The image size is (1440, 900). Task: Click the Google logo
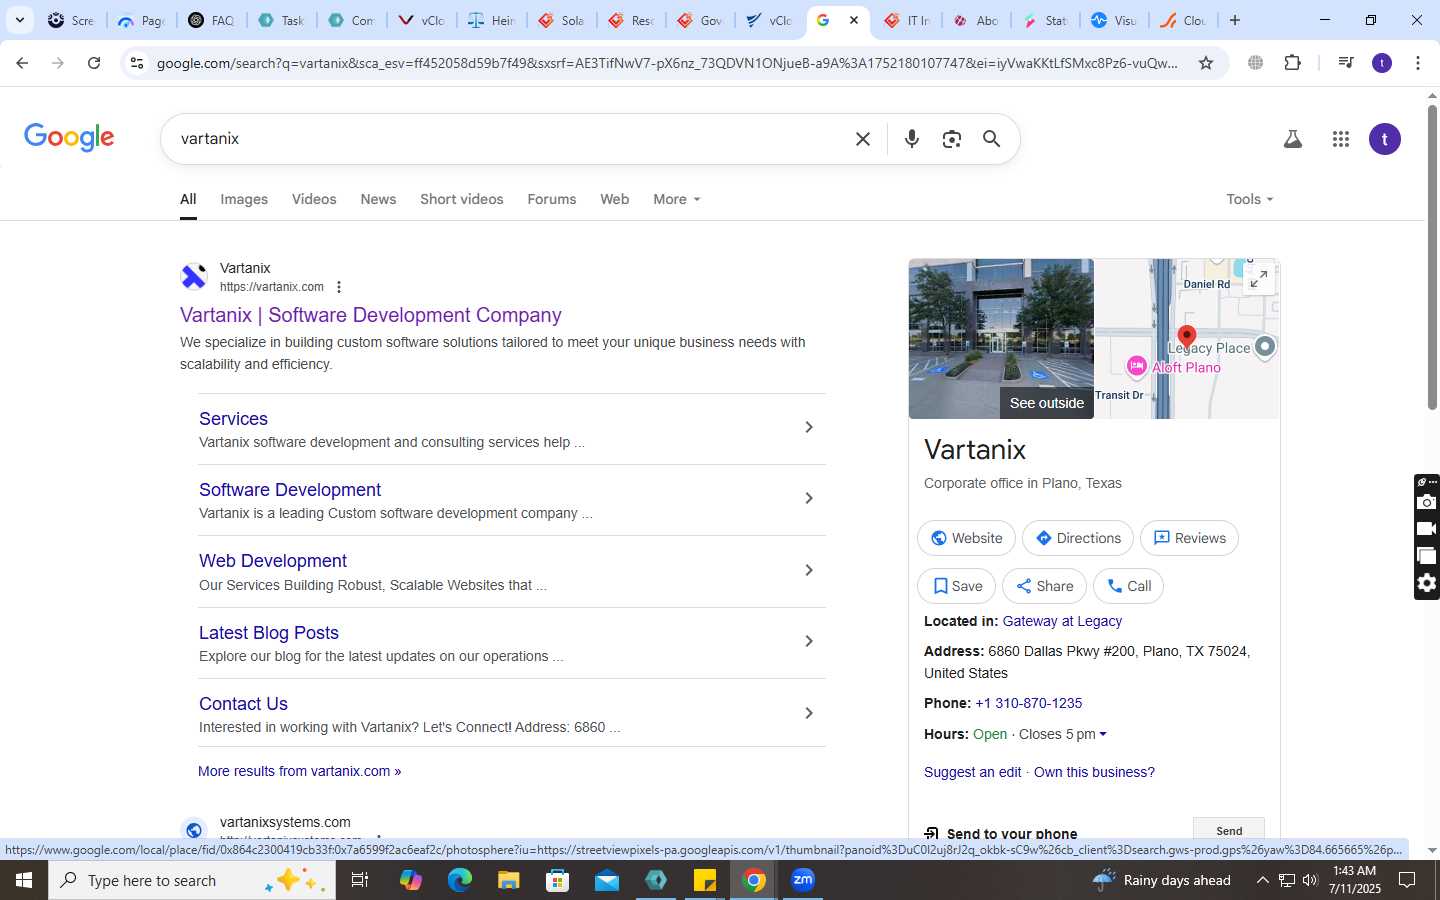pyautogui.click(x=69, y=138)
